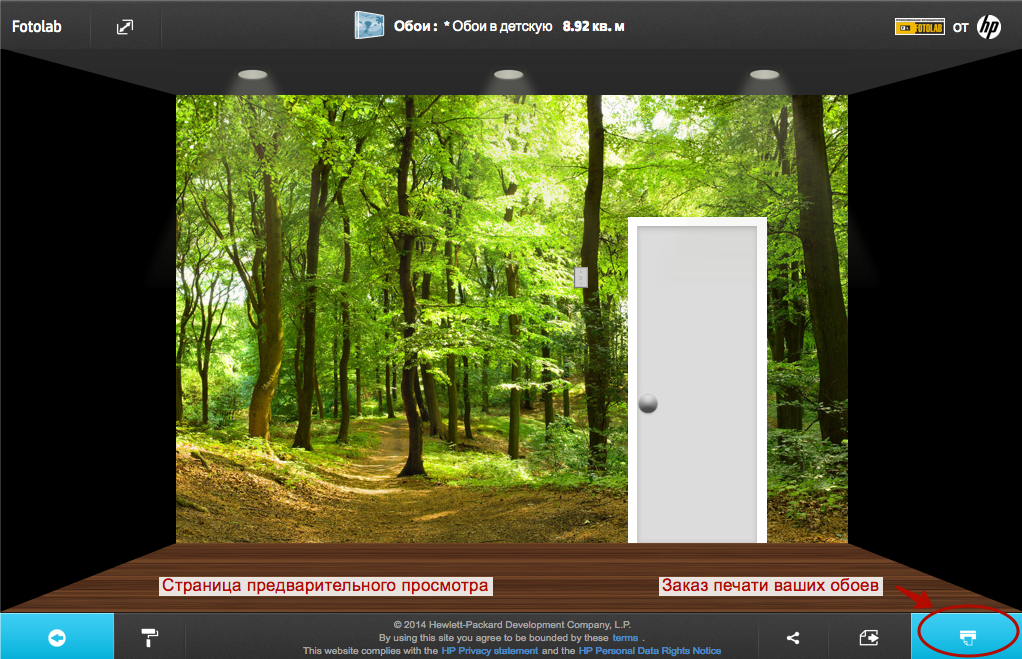Click the HP logo
Image resolution: width=1022 pixels, height=659 pixels.
point(989,27)
